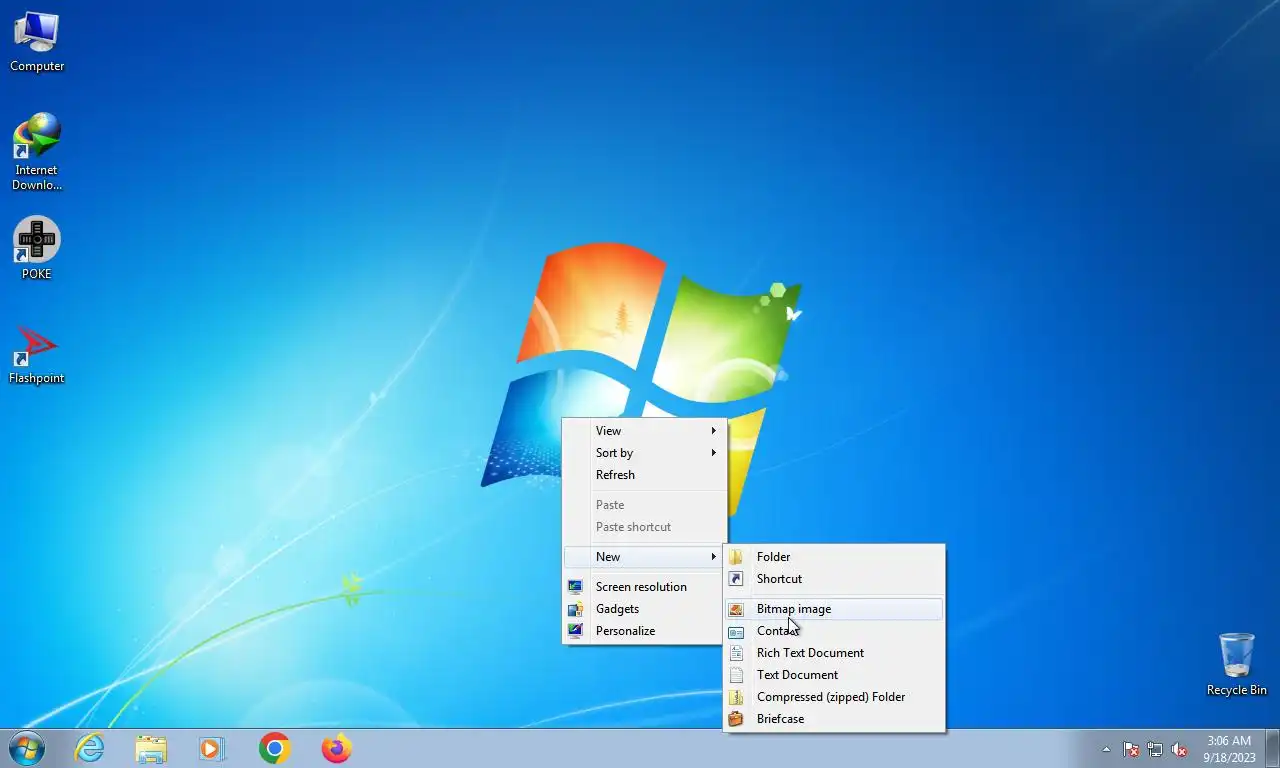
Task: Select the Recycle Bin icon
Action: click(x=1236, y=664)
